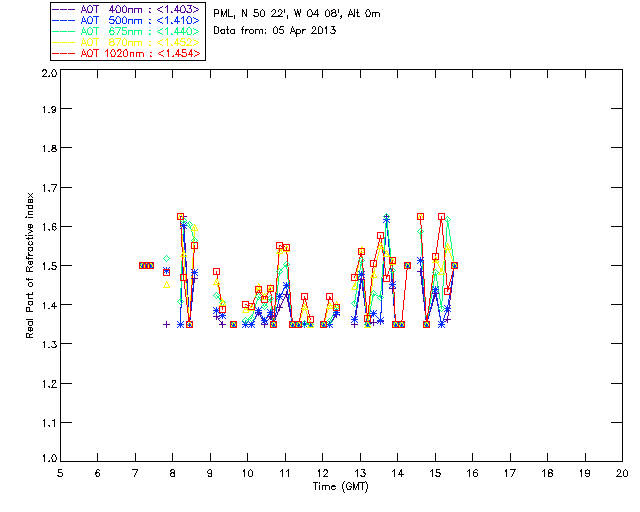The height and width of the screenshot is (512, 640).
Task: Click the 16 hour x-axis label
Action: pyautogui.click(x=472, y=473)
